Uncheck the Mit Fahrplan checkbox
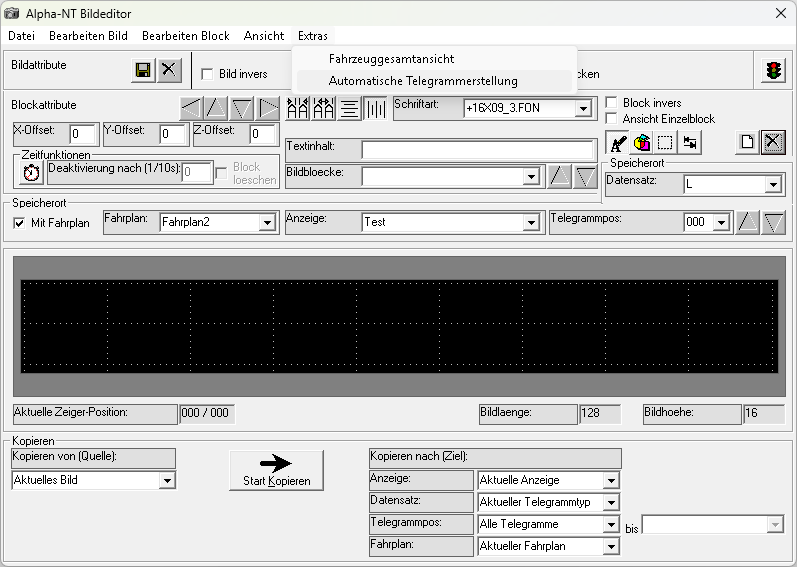 click(x=19, y=223)
